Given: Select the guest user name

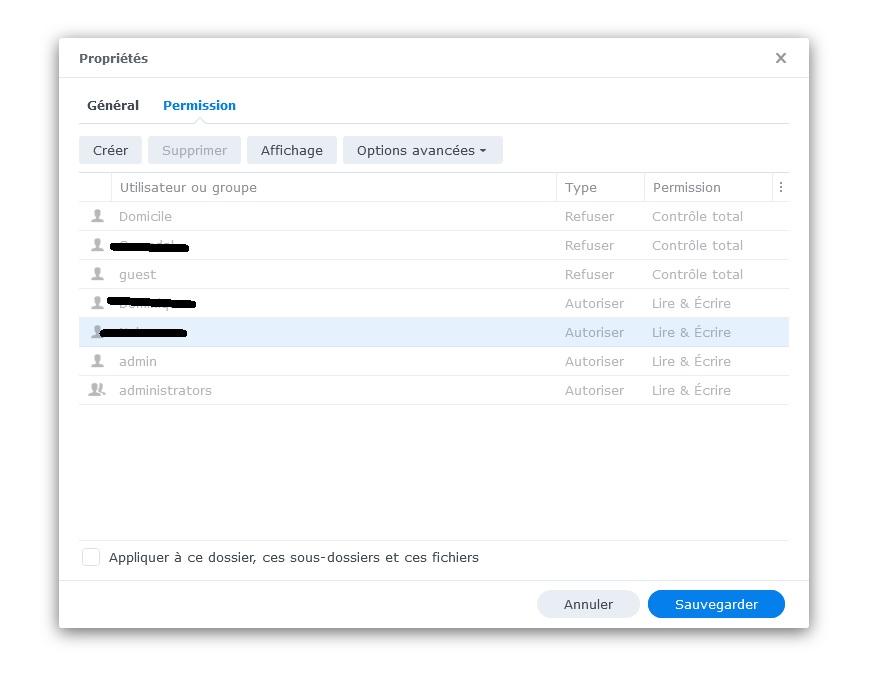Looking at the screenshot, I should (137, 274).
